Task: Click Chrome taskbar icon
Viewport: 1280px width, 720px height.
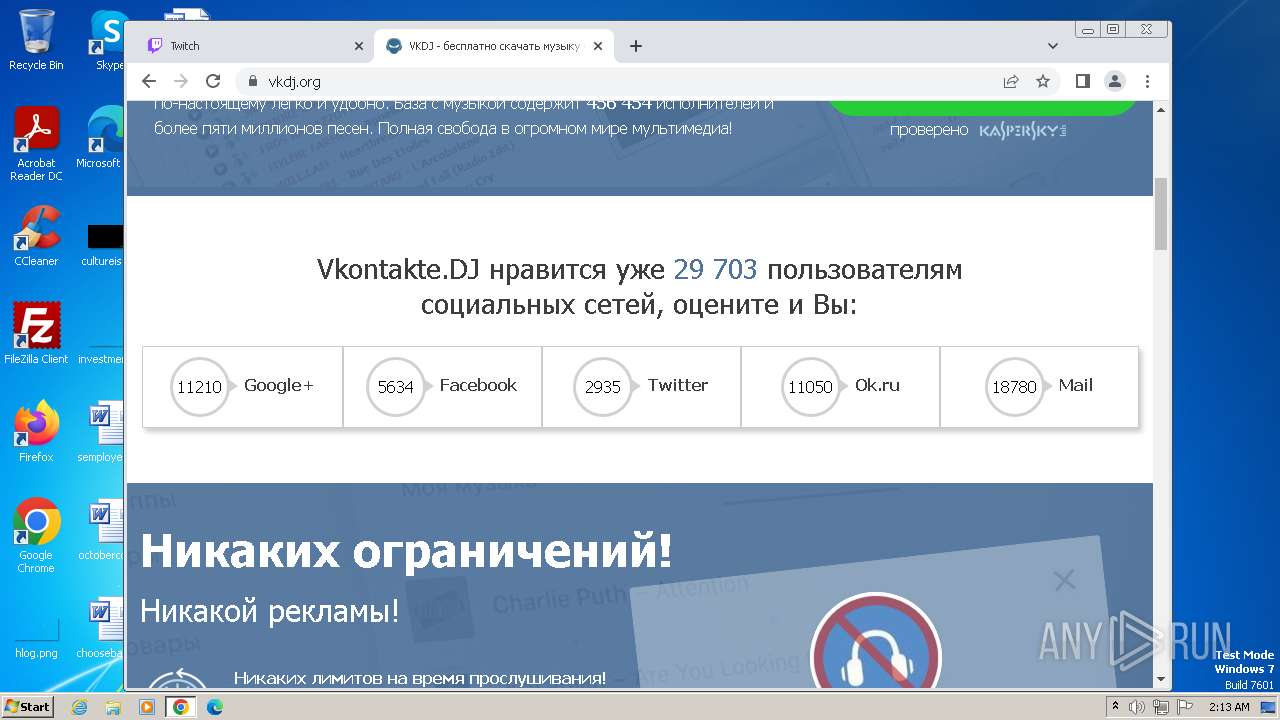Action: pos(181,707)
